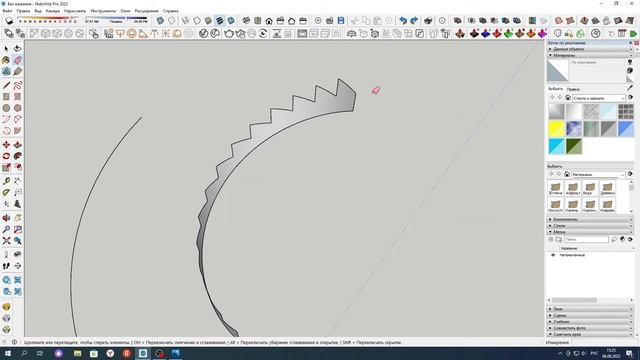The width and height of the screenshot is (640, 360).
Task: Open the Расширения menu
Action: (147, 11)
